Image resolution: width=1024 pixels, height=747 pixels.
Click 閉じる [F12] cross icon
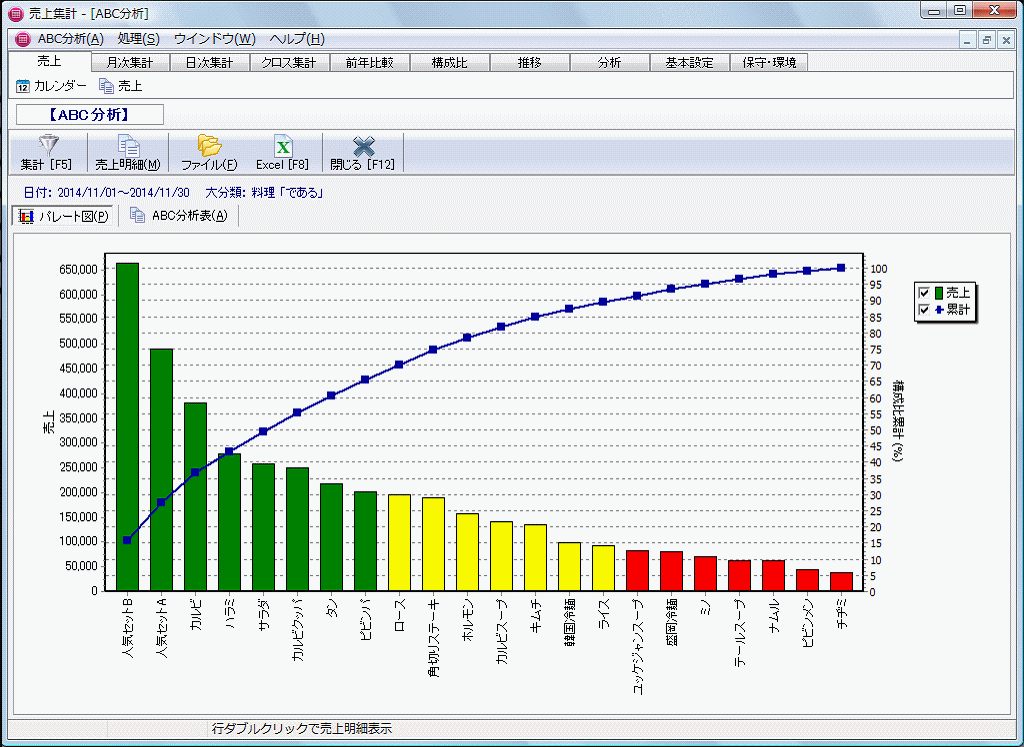point(363,145)
